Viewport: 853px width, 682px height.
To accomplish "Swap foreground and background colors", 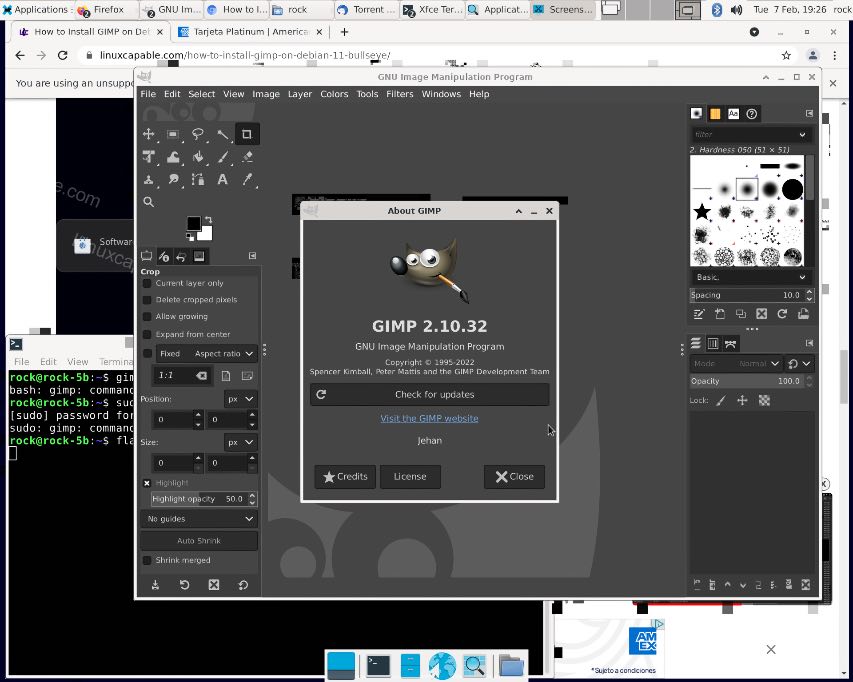I will tap(208, 220).
